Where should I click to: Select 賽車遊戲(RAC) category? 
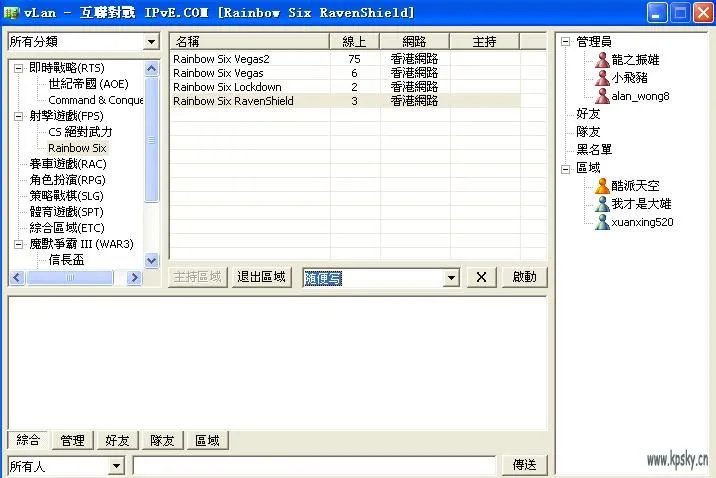coord(68,164)
